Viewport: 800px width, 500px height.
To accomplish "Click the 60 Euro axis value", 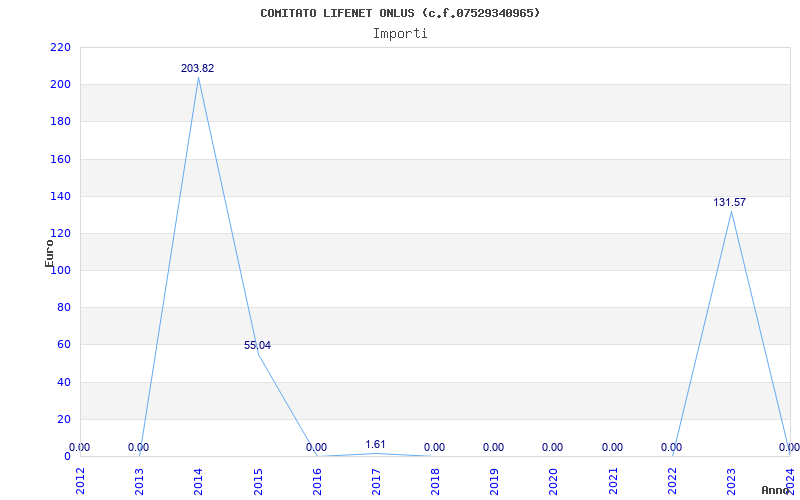I will tap(63, 345).
